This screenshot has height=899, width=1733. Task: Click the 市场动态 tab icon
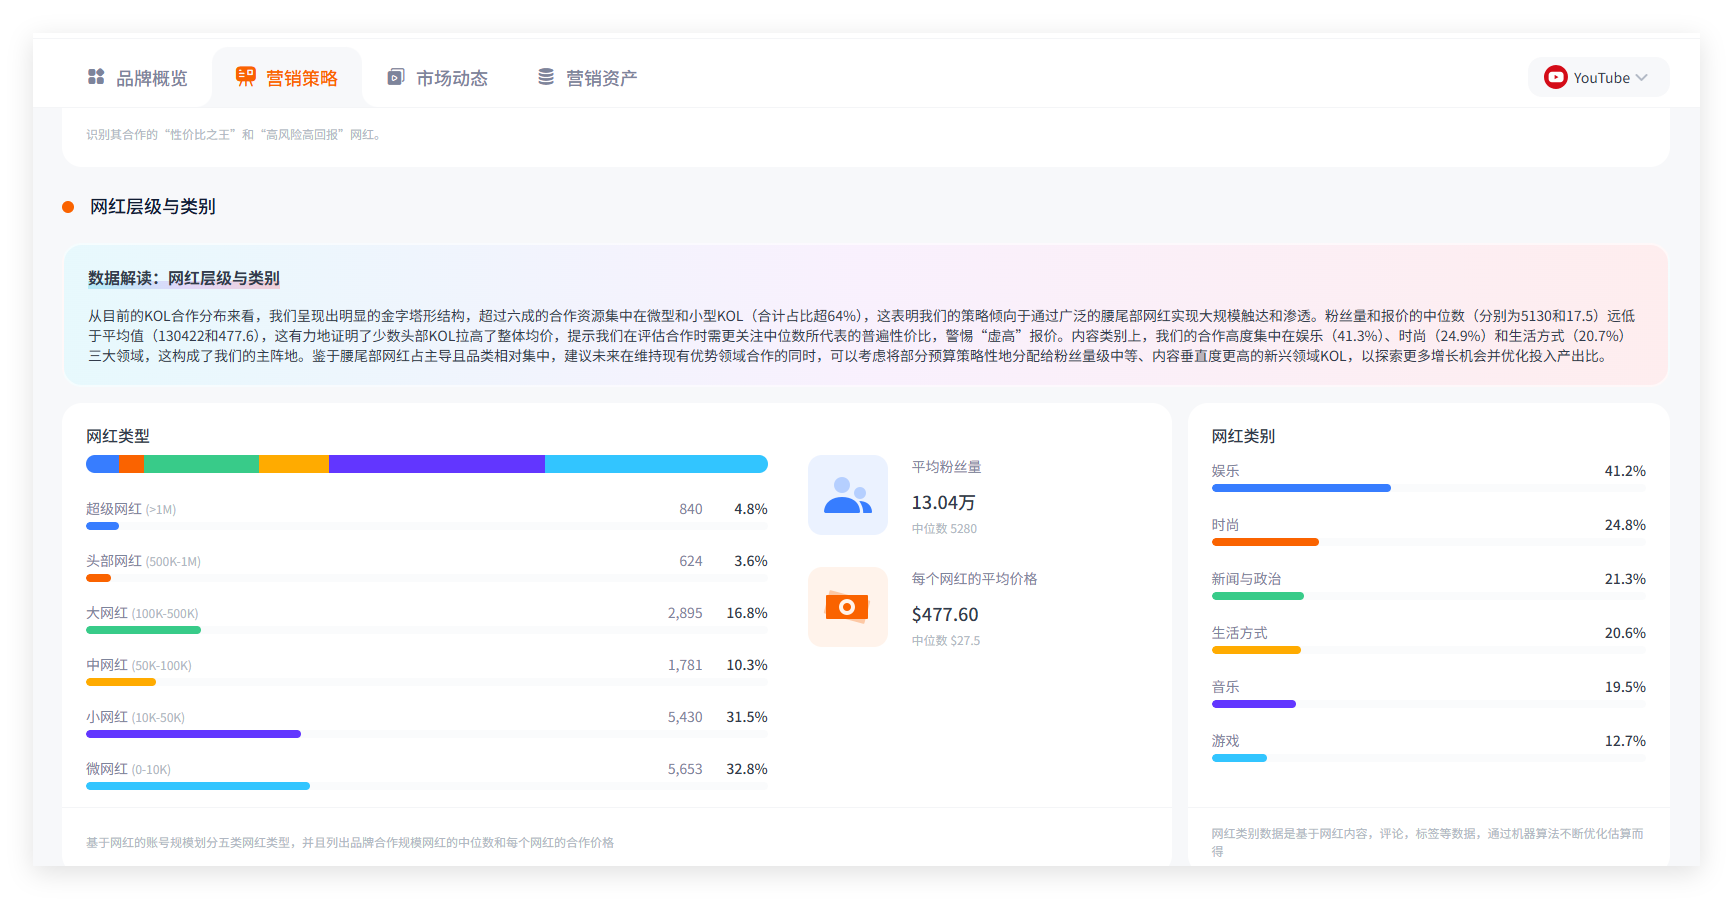pyautogui.click(x=396, y=77)
